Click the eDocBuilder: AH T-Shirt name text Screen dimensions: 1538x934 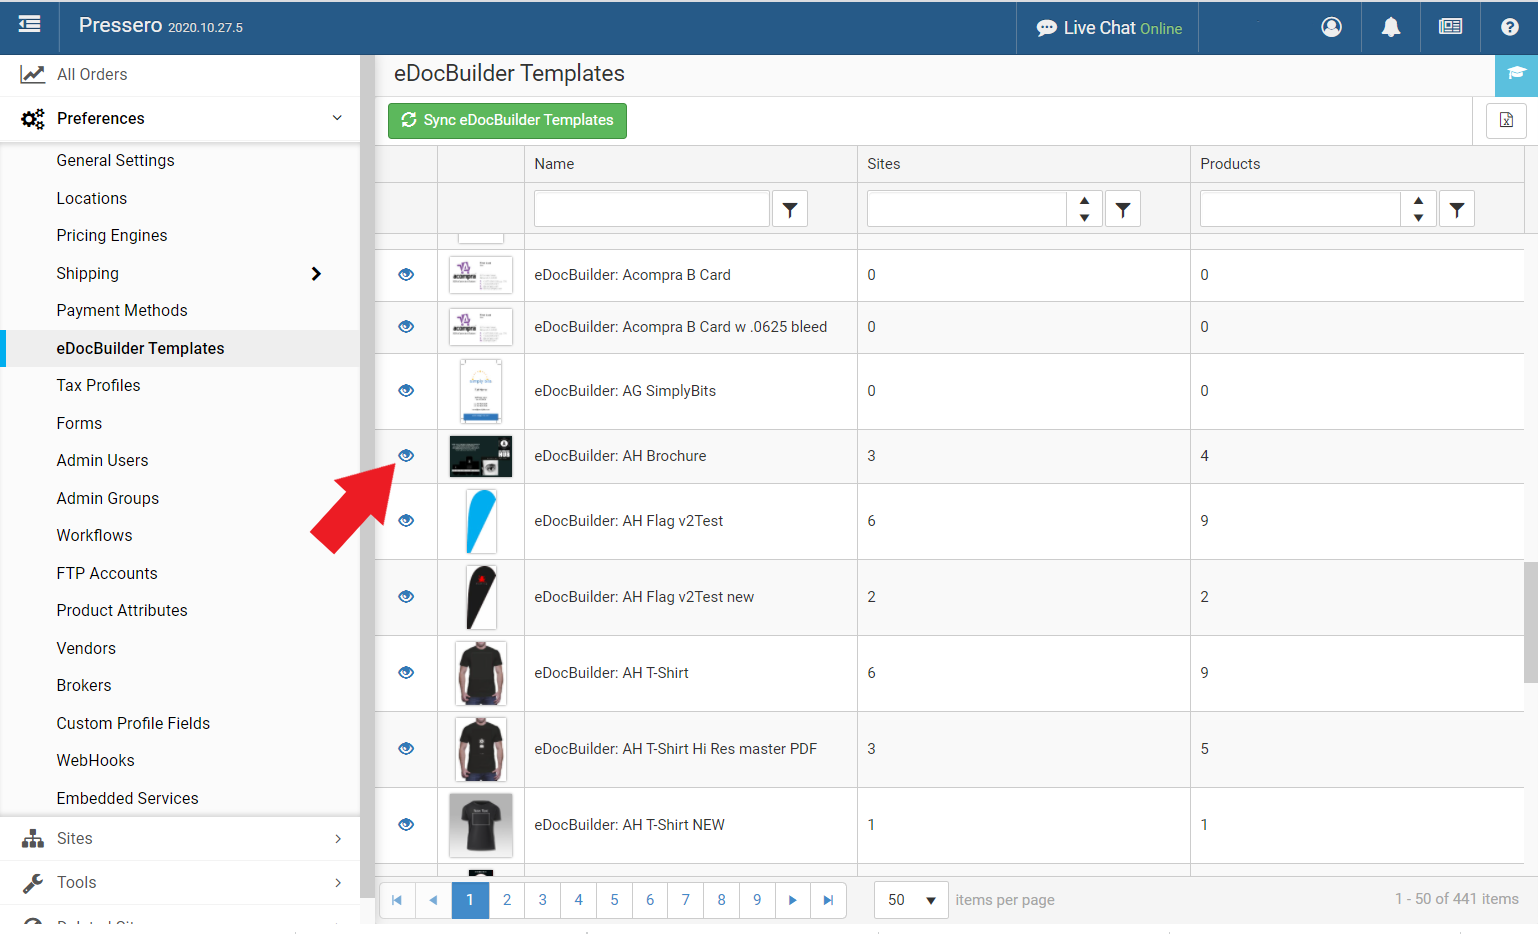[x=611, y=673]
